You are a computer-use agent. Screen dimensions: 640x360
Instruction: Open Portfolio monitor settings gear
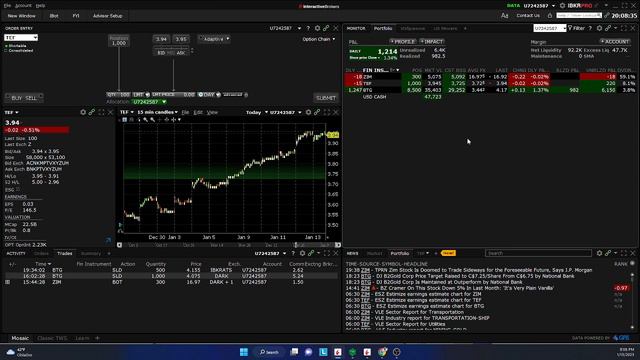coord(599,28)
